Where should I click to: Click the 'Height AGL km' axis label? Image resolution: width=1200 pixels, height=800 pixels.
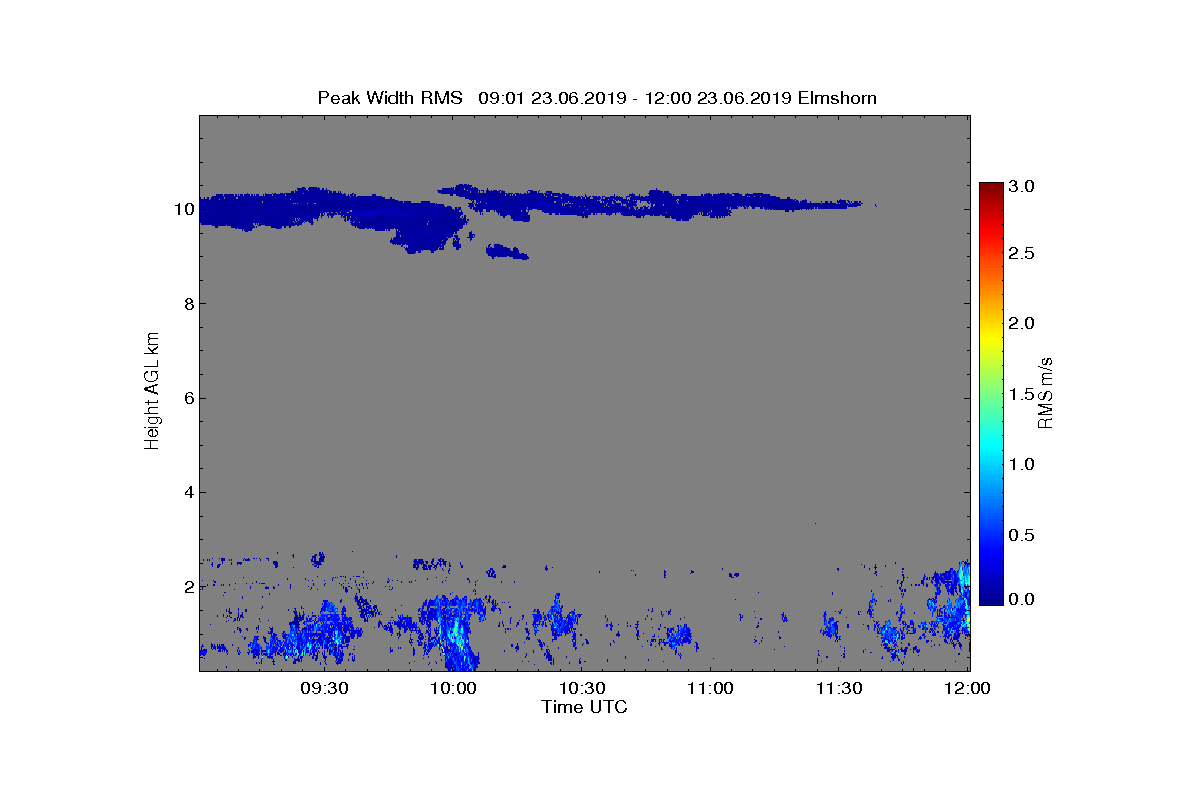pos(152,393)
